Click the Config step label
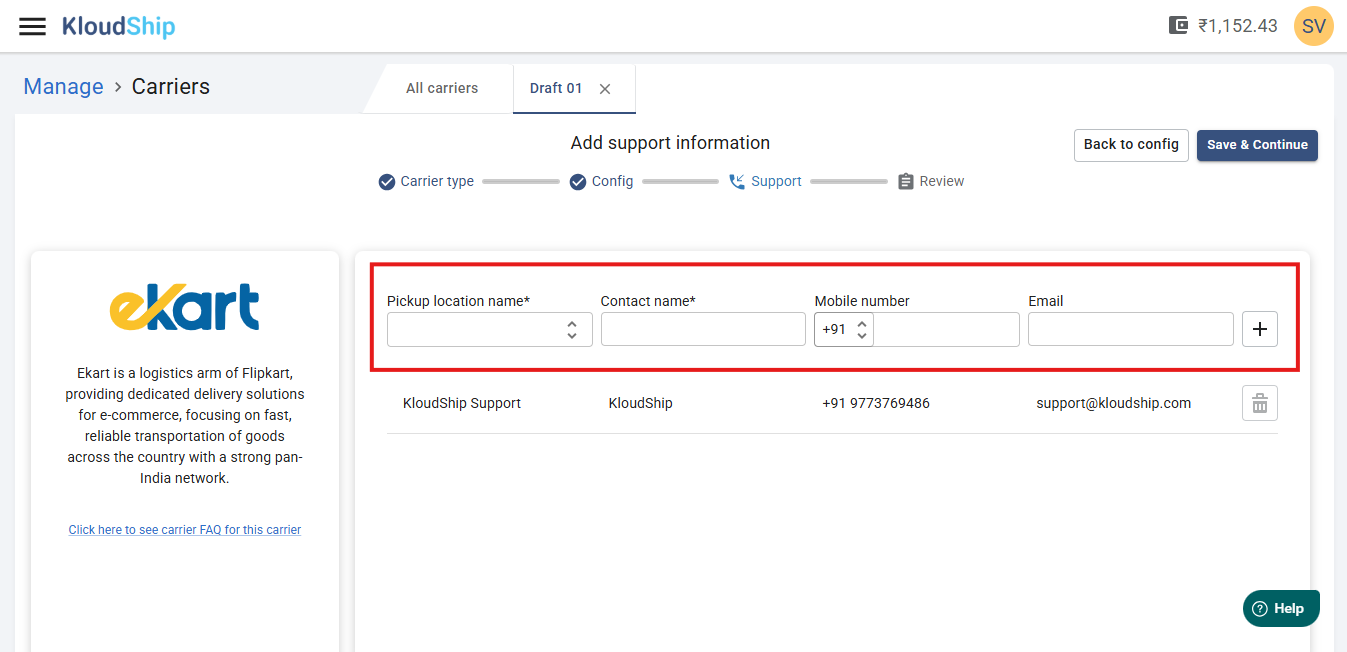Screen dimensions: 1347x652 (612, 182)
